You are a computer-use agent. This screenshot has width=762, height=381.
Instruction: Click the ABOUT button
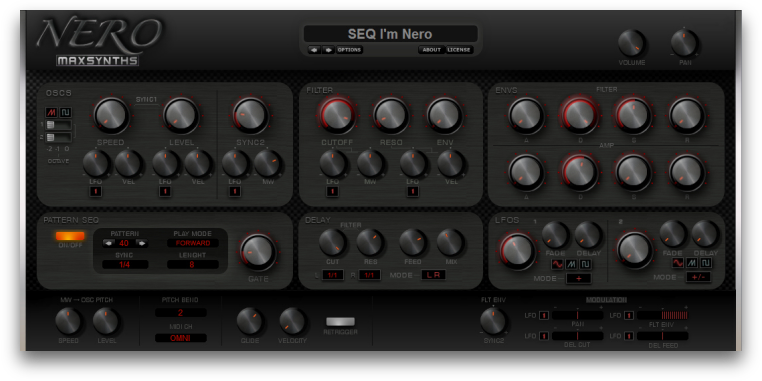(x=432, y=50)
